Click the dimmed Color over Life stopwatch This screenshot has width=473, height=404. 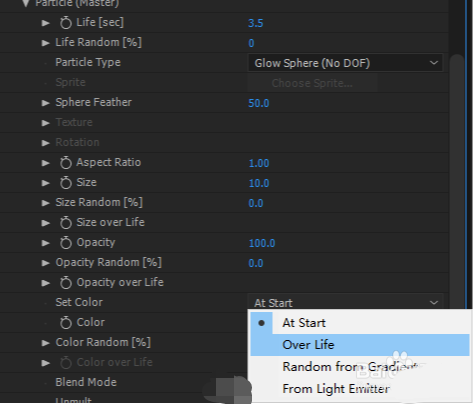pyautogui.click(x=66, y=363)
